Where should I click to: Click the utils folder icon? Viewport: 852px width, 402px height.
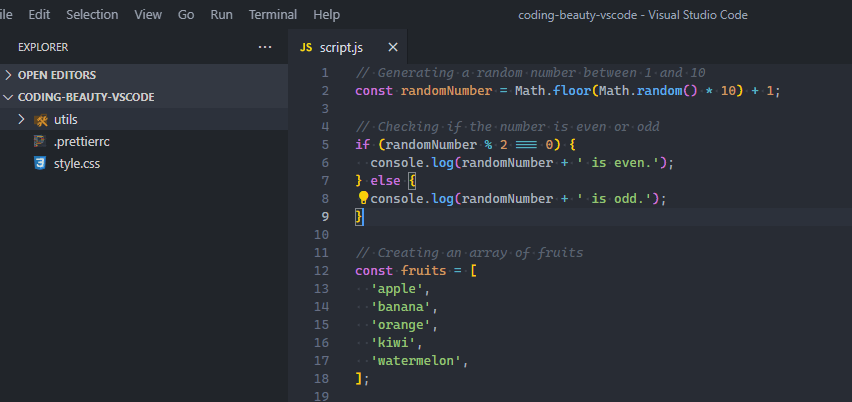[x=41, y=120]
